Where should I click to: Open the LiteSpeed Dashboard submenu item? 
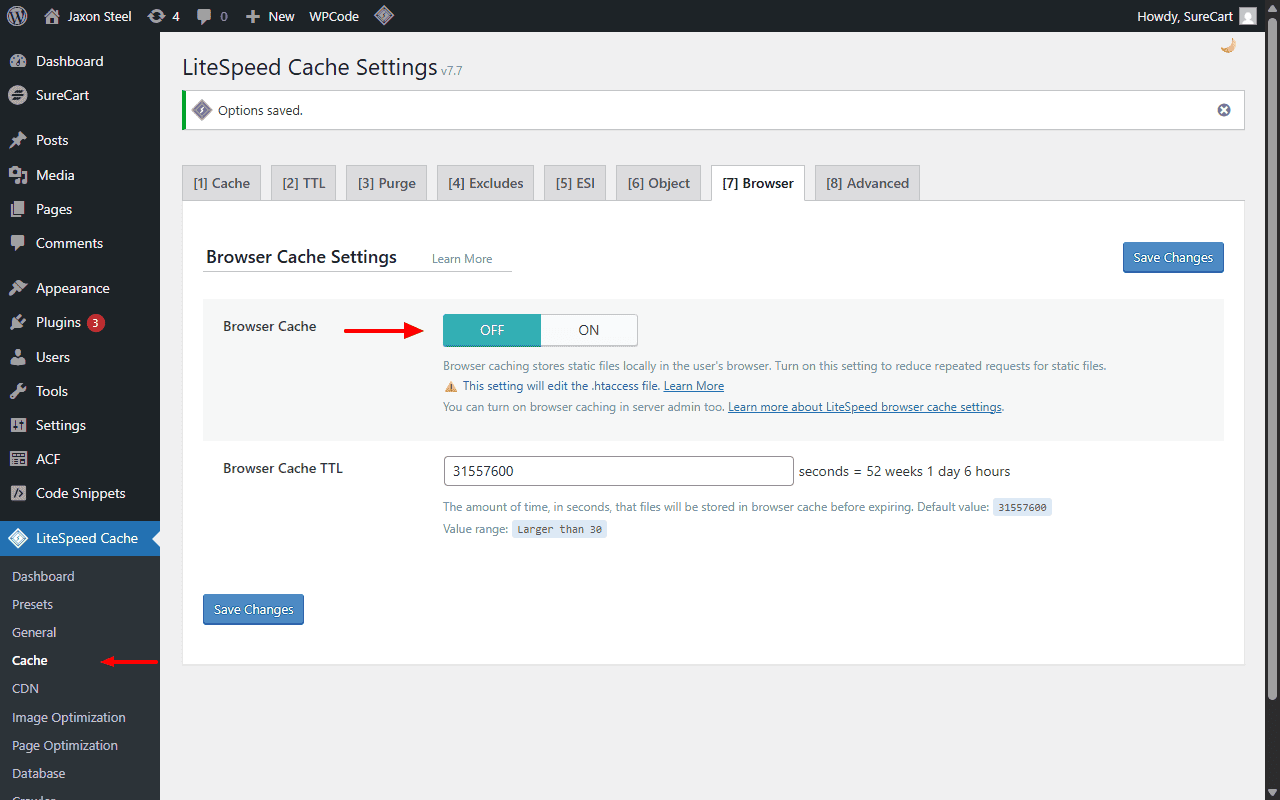pos(43,576)
